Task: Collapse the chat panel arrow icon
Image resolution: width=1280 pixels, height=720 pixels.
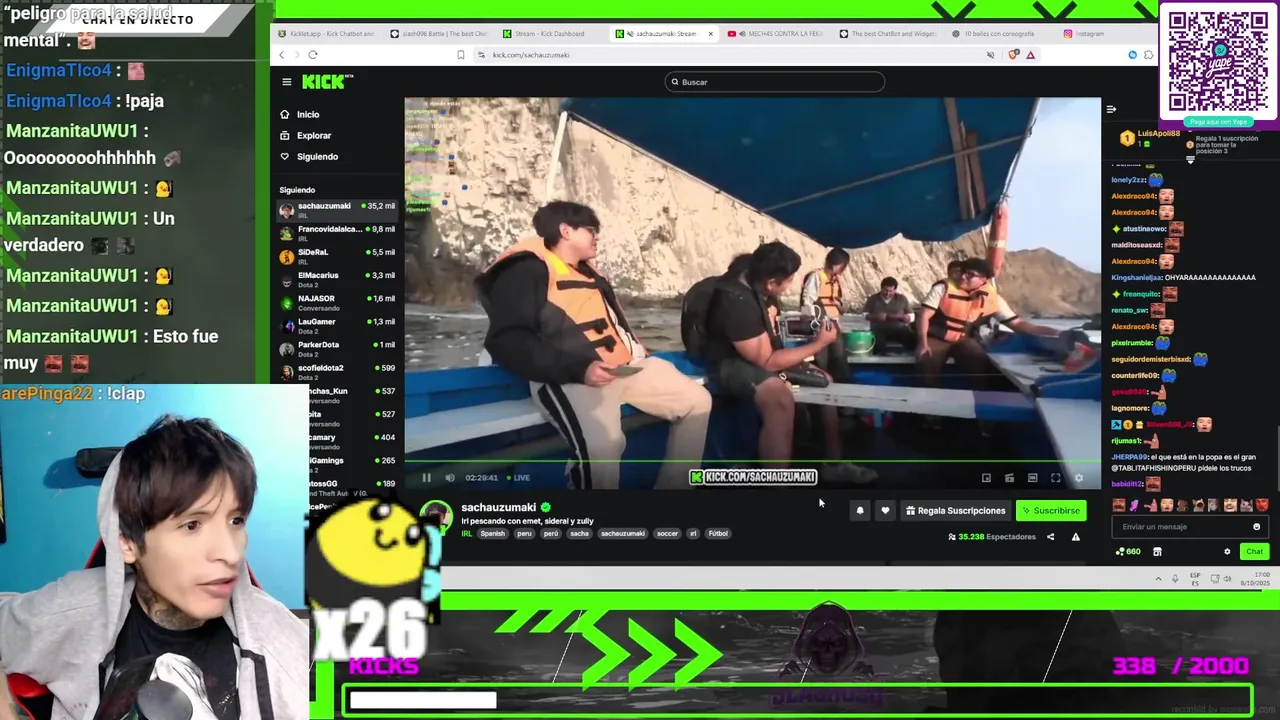Action: [1111, 109]
